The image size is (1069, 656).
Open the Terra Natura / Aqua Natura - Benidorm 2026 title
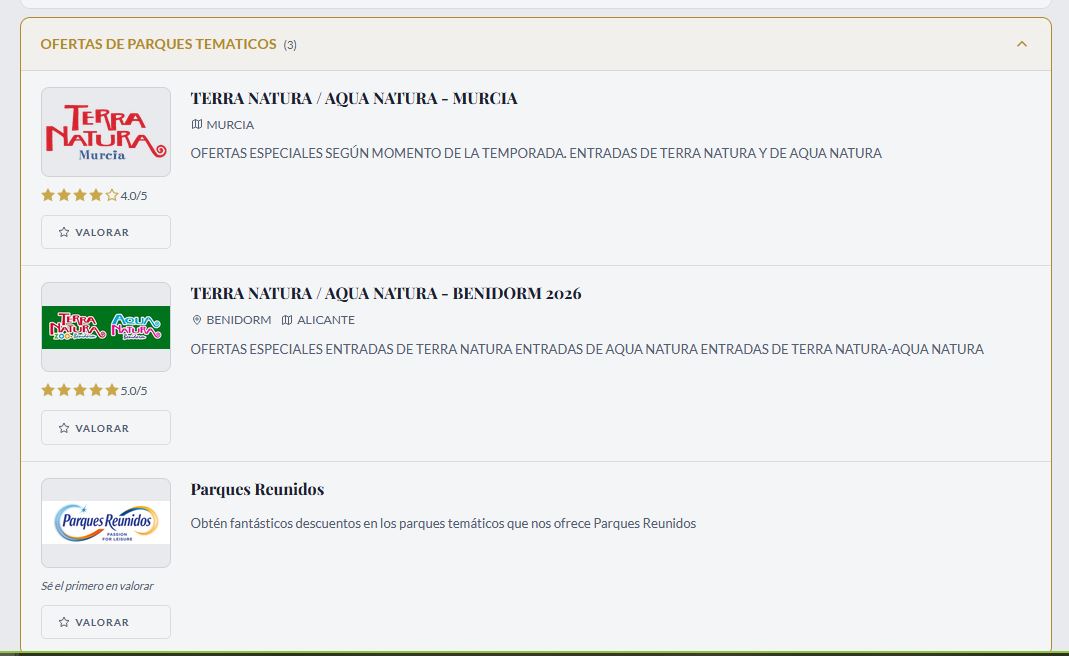386,293
